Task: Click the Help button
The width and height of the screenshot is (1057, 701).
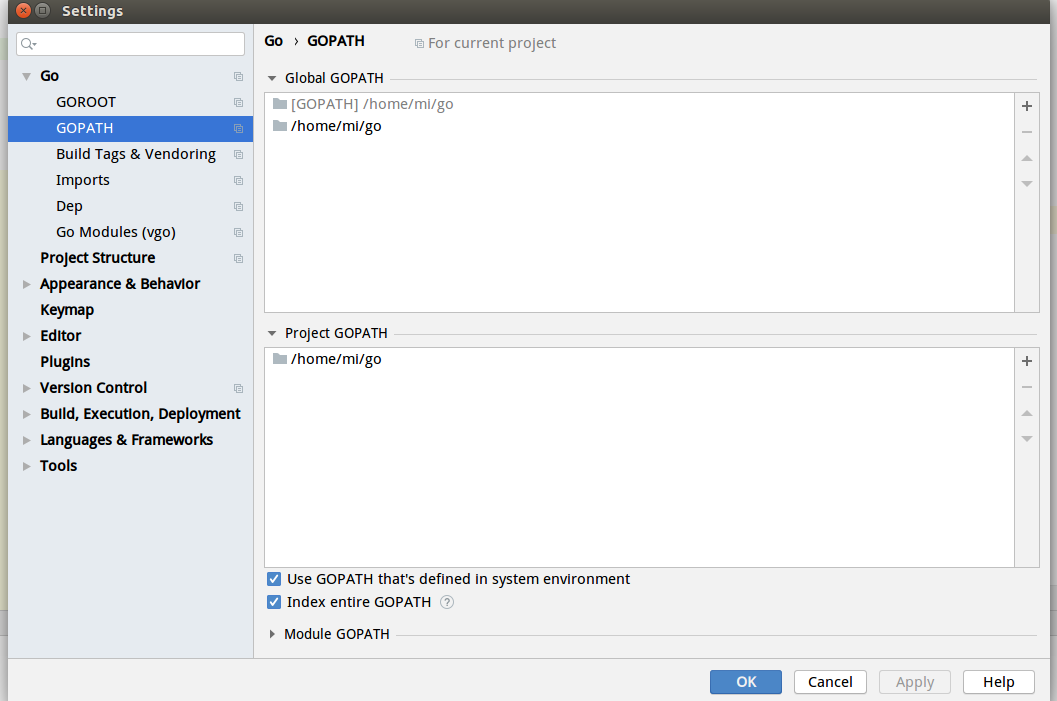Action: click(998, 682)
